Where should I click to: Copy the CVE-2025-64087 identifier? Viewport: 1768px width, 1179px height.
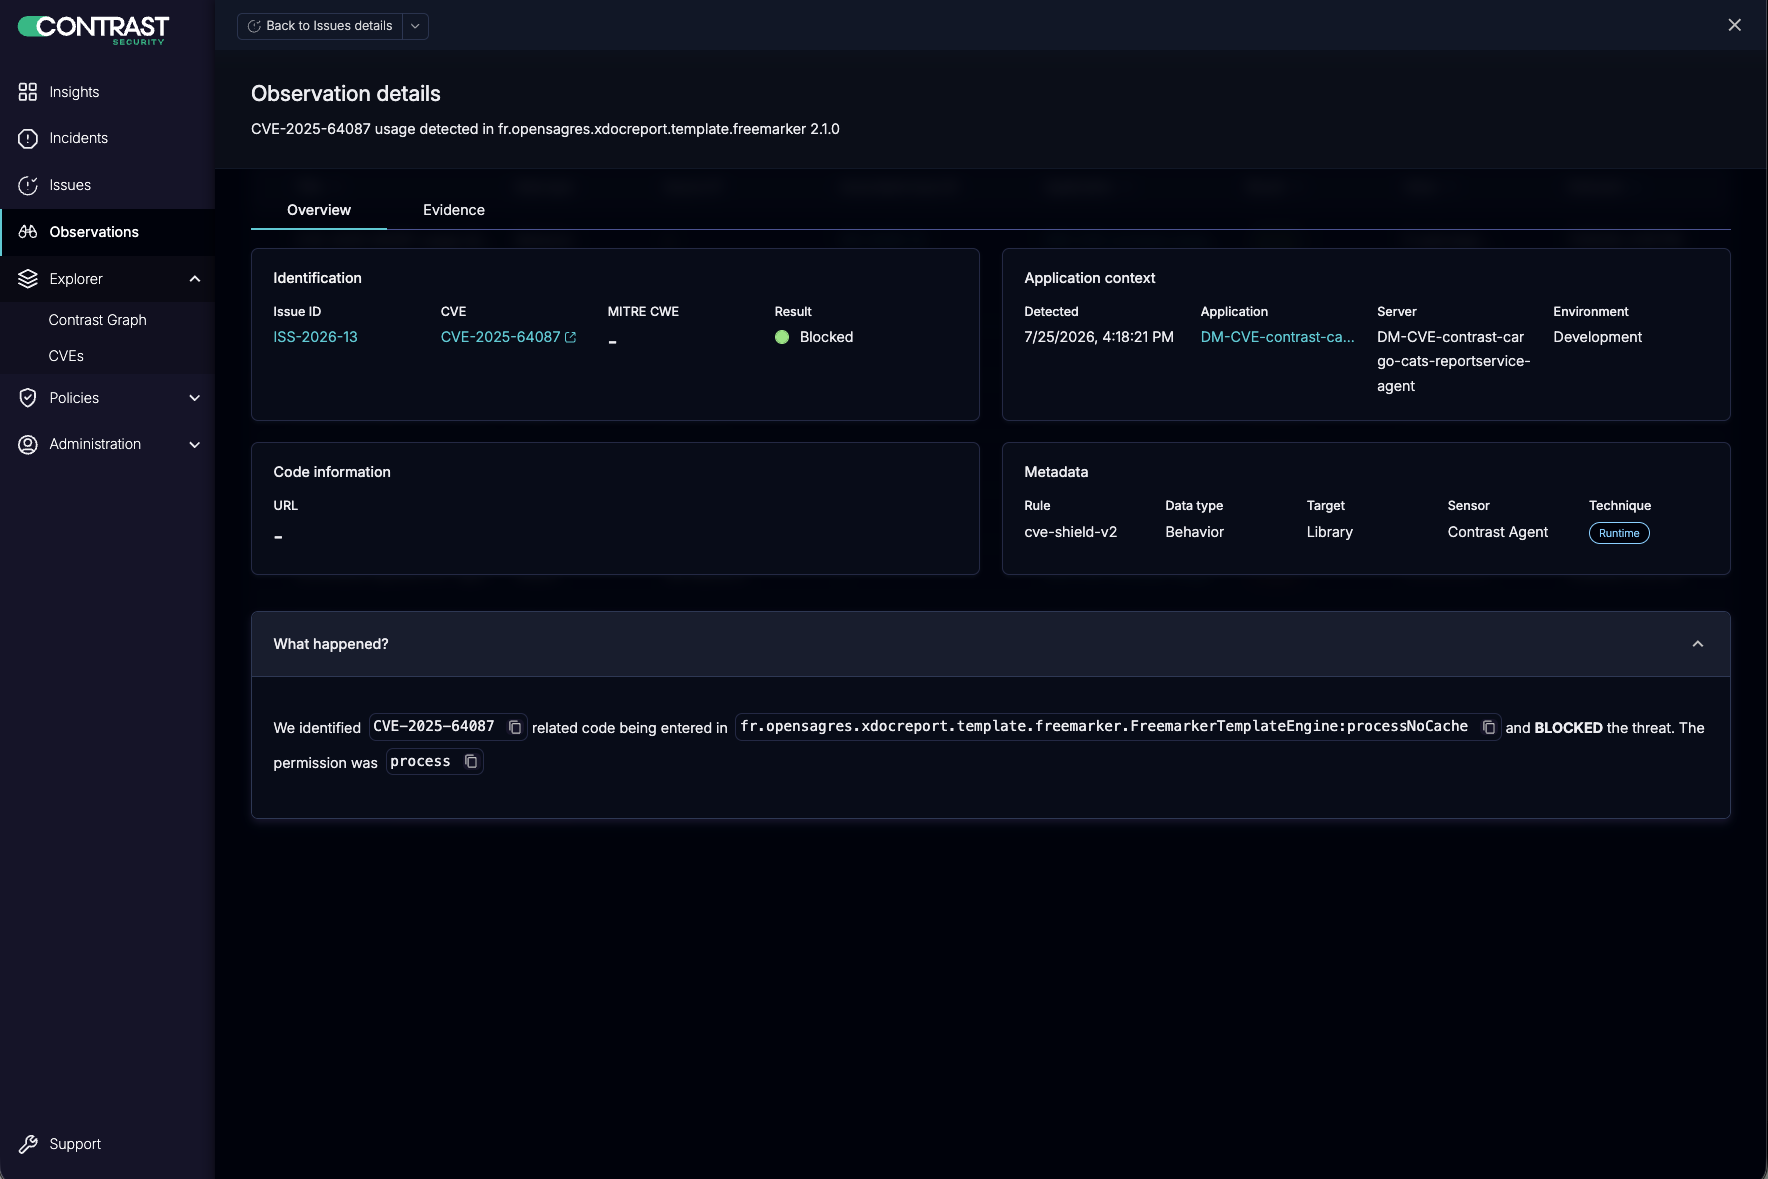tap(515, 727)
